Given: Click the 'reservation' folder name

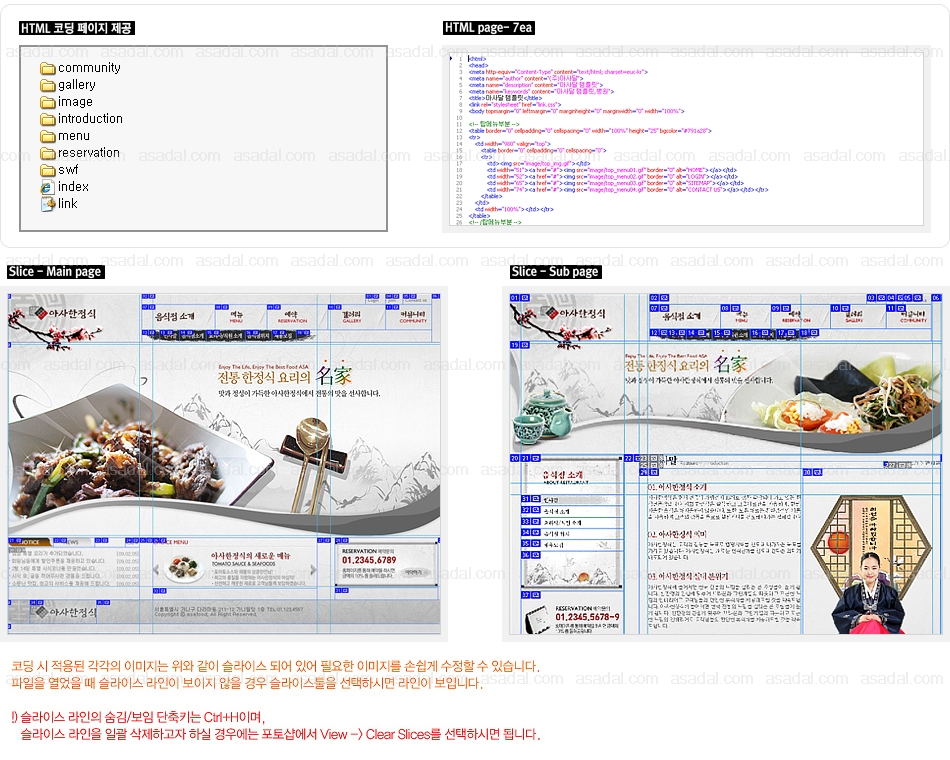Looking at the screenshot, I should coord(89,153).
